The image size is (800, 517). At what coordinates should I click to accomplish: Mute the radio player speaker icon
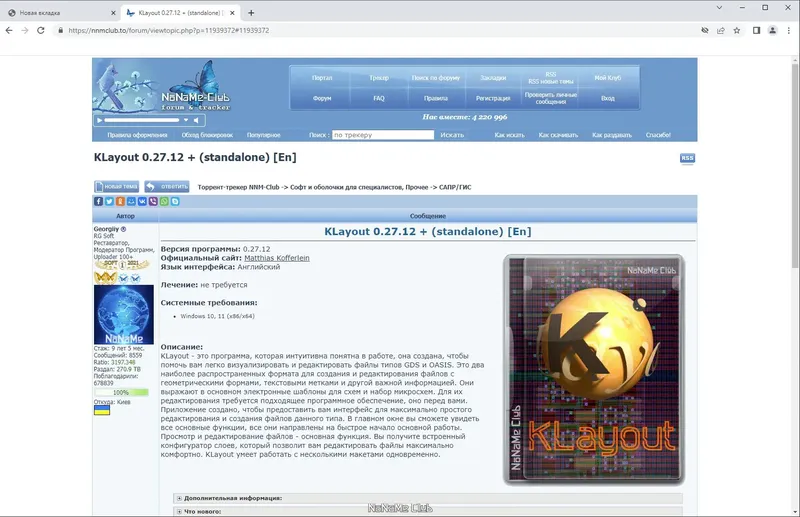(x=196, y=120)
